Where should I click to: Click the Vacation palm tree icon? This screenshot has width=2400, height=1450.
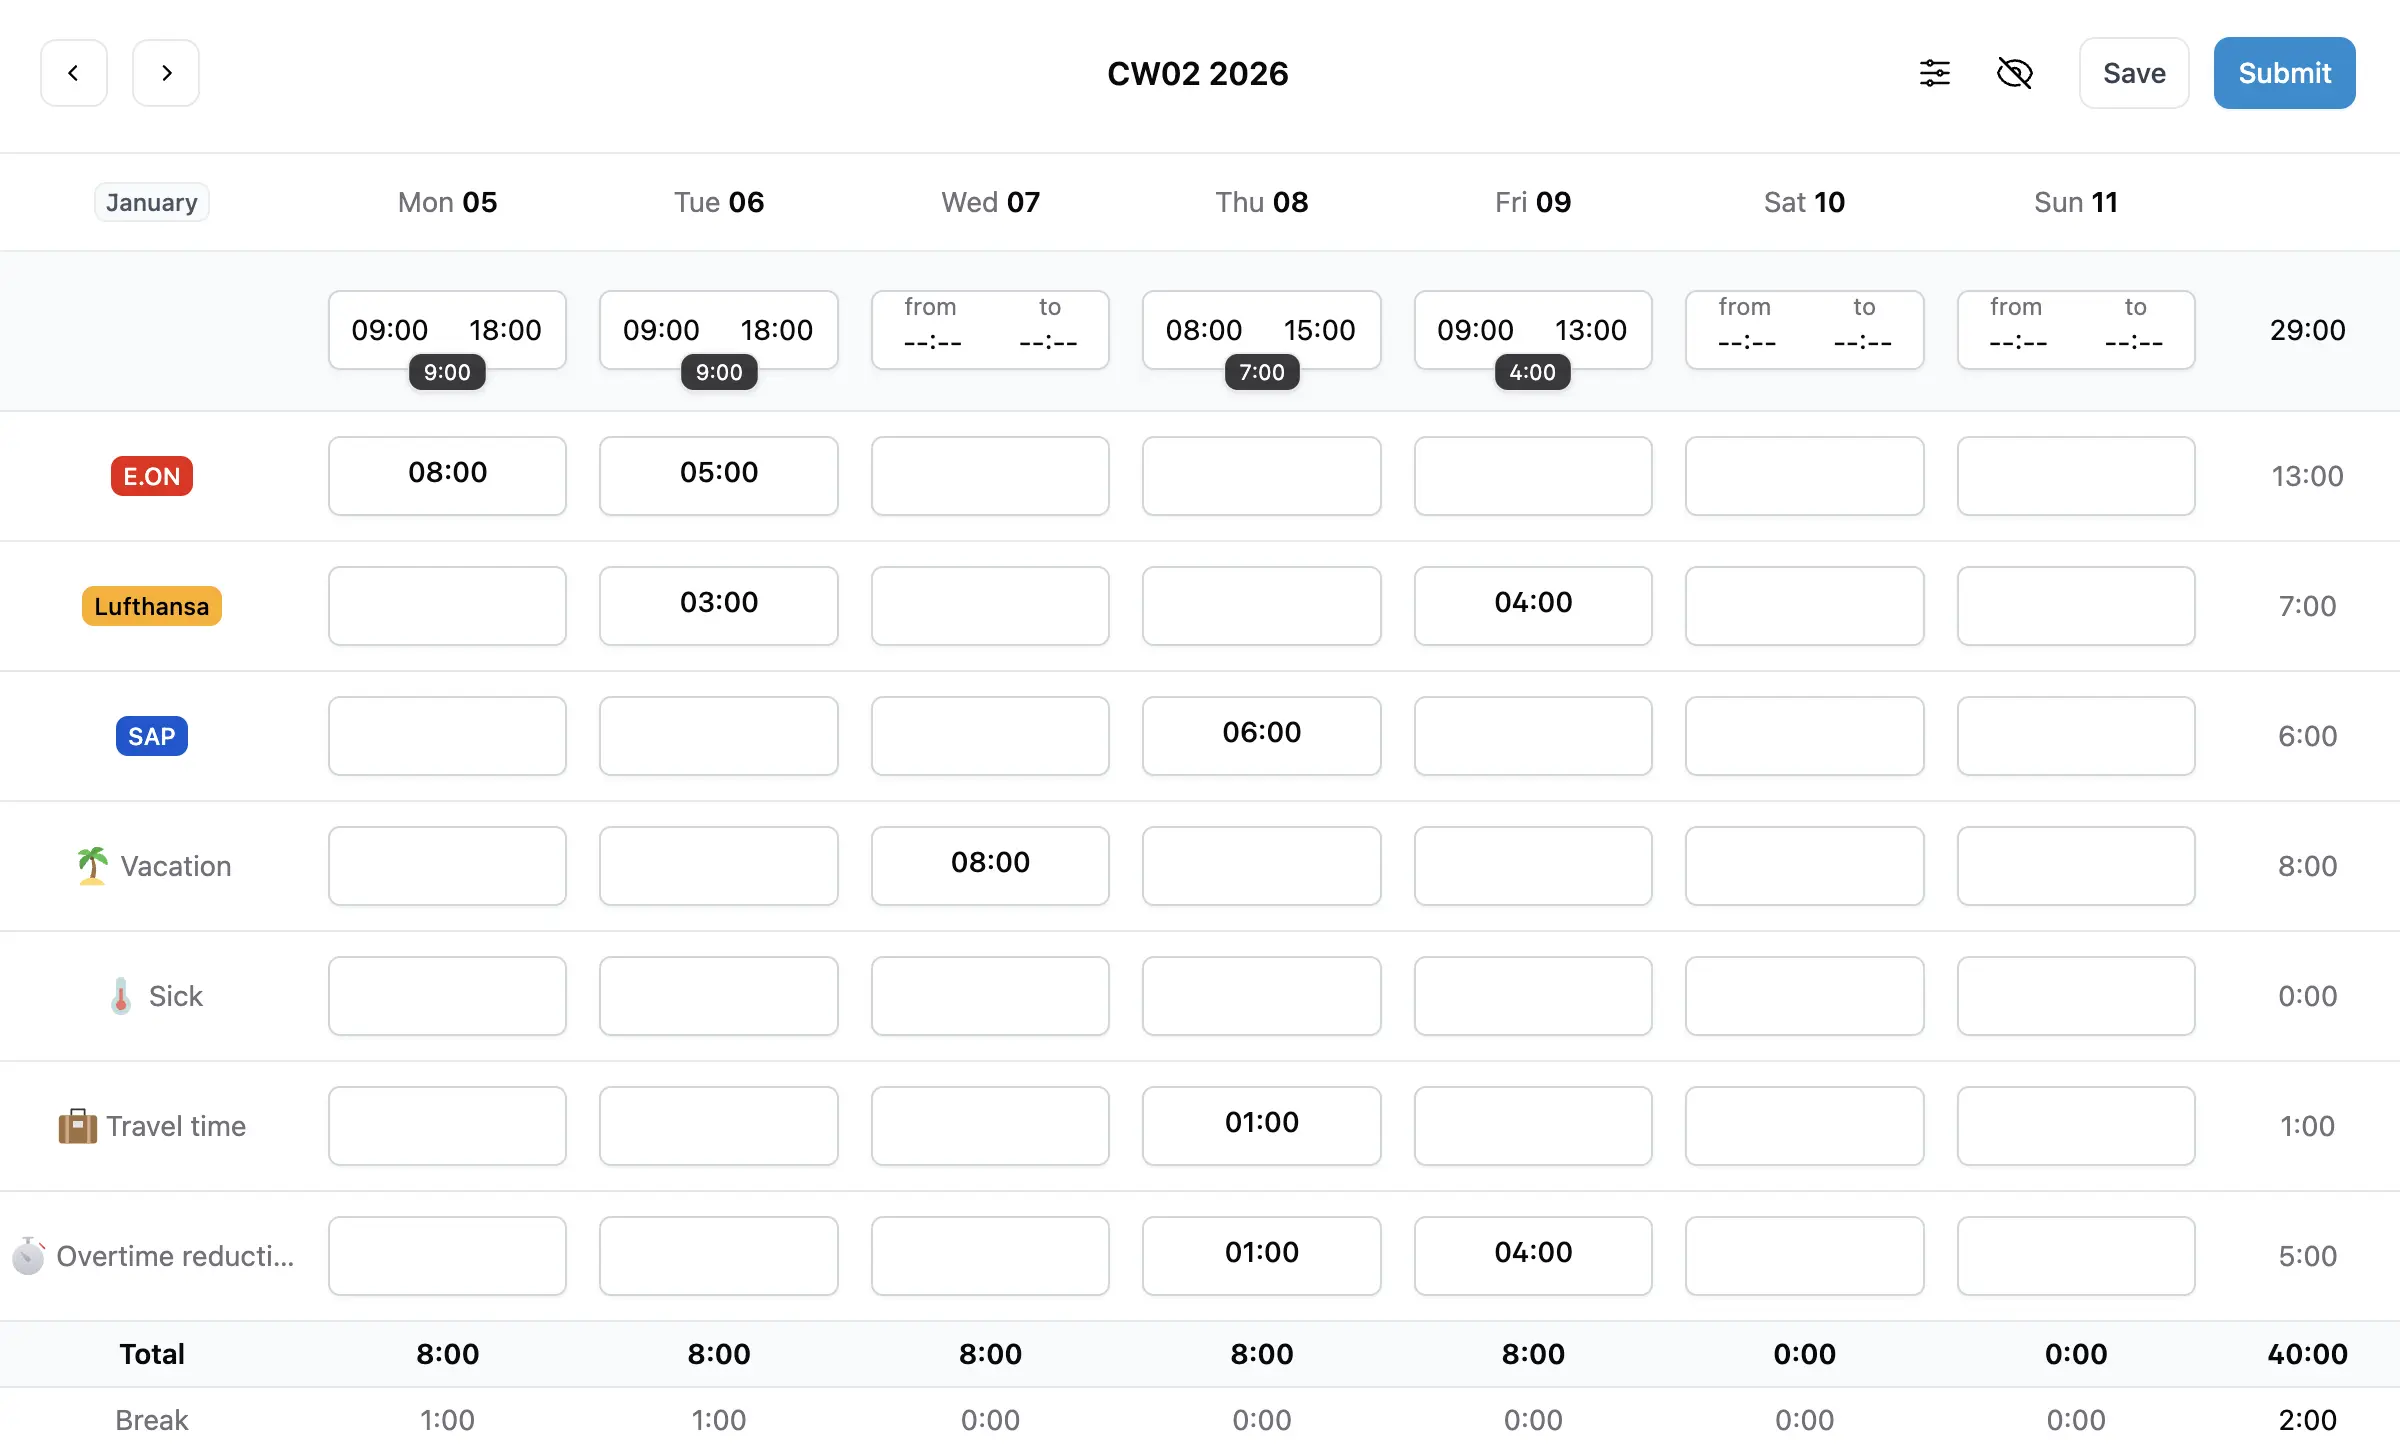(92, 866)
